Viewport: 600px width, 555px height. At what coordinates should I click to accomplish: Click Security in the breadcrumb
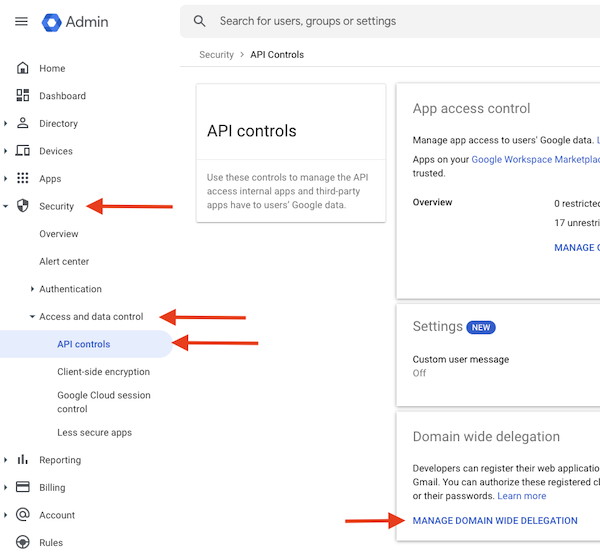click(x=216, y=55)
